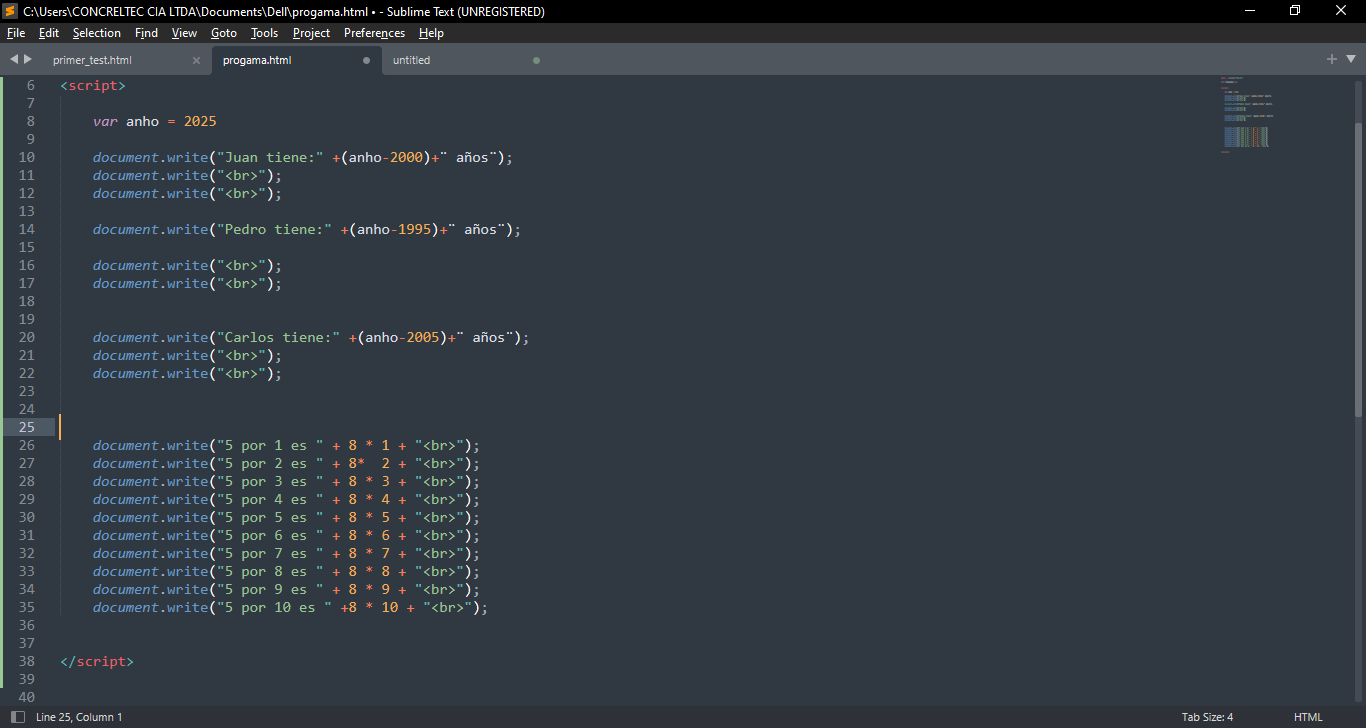The width and height of the screenshot is (1366, 728).
Task: Open the Tab Size: 4 selector
Action: pyautogui.click(x=1207, y=717)
